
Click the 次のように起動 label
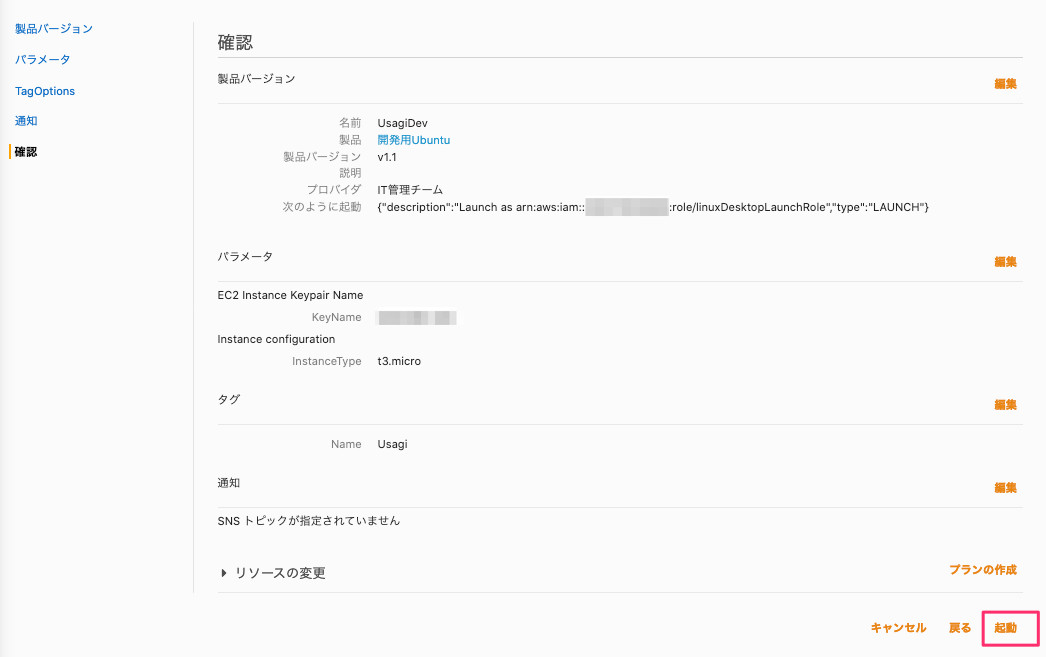click(x=322, y=207)
